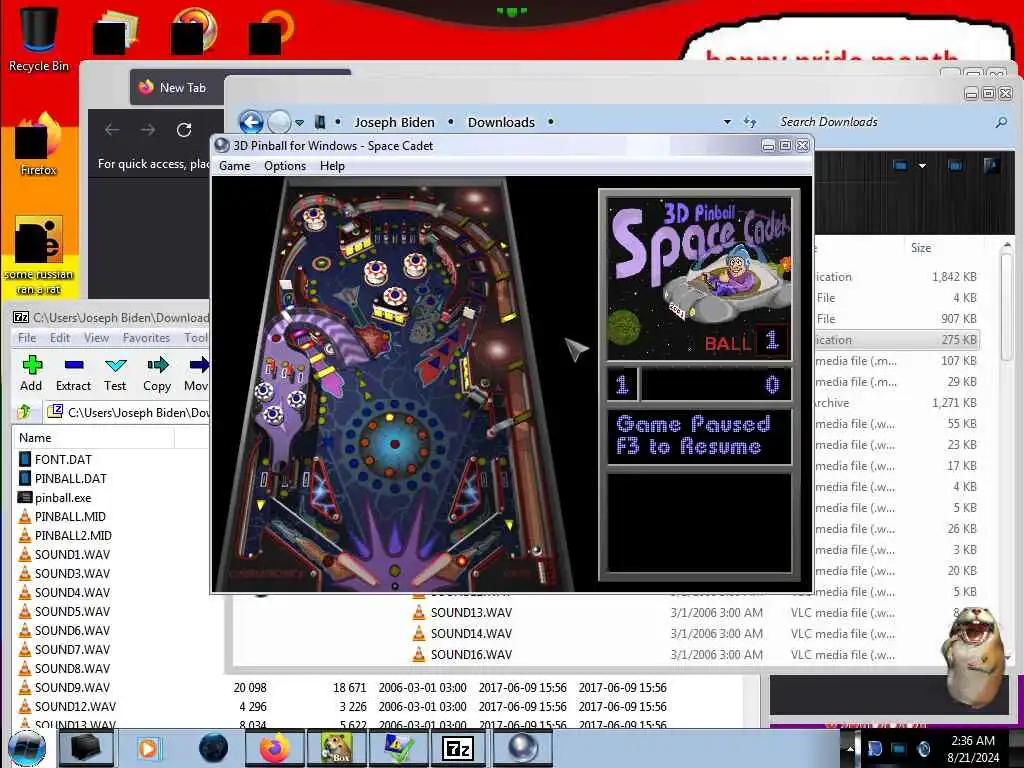Screen dimensions: 1024x768
Task: Click the Explorer preview pane icon
Action: pyautogui.click(x=955, y=165)
